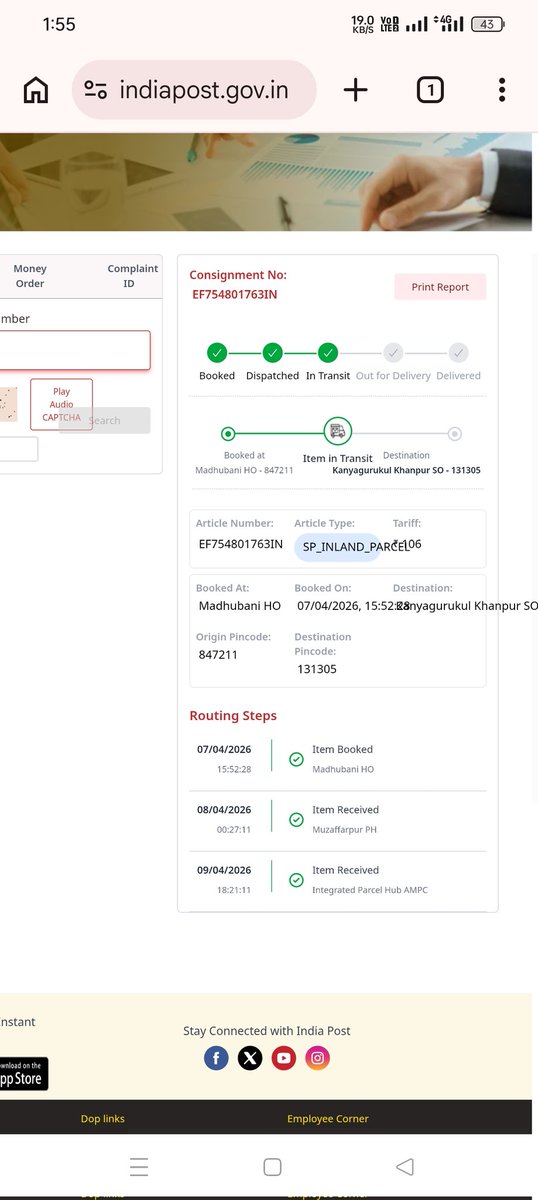Open a new tab with plus icon
The height and width of the screenshot is (1200, 538).
pos(355,90)
